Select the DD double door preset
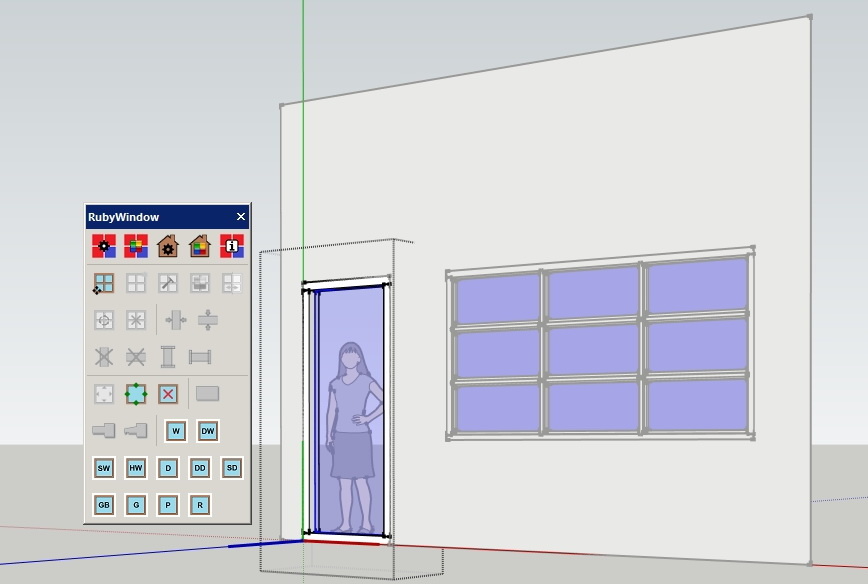 [200, 468]
